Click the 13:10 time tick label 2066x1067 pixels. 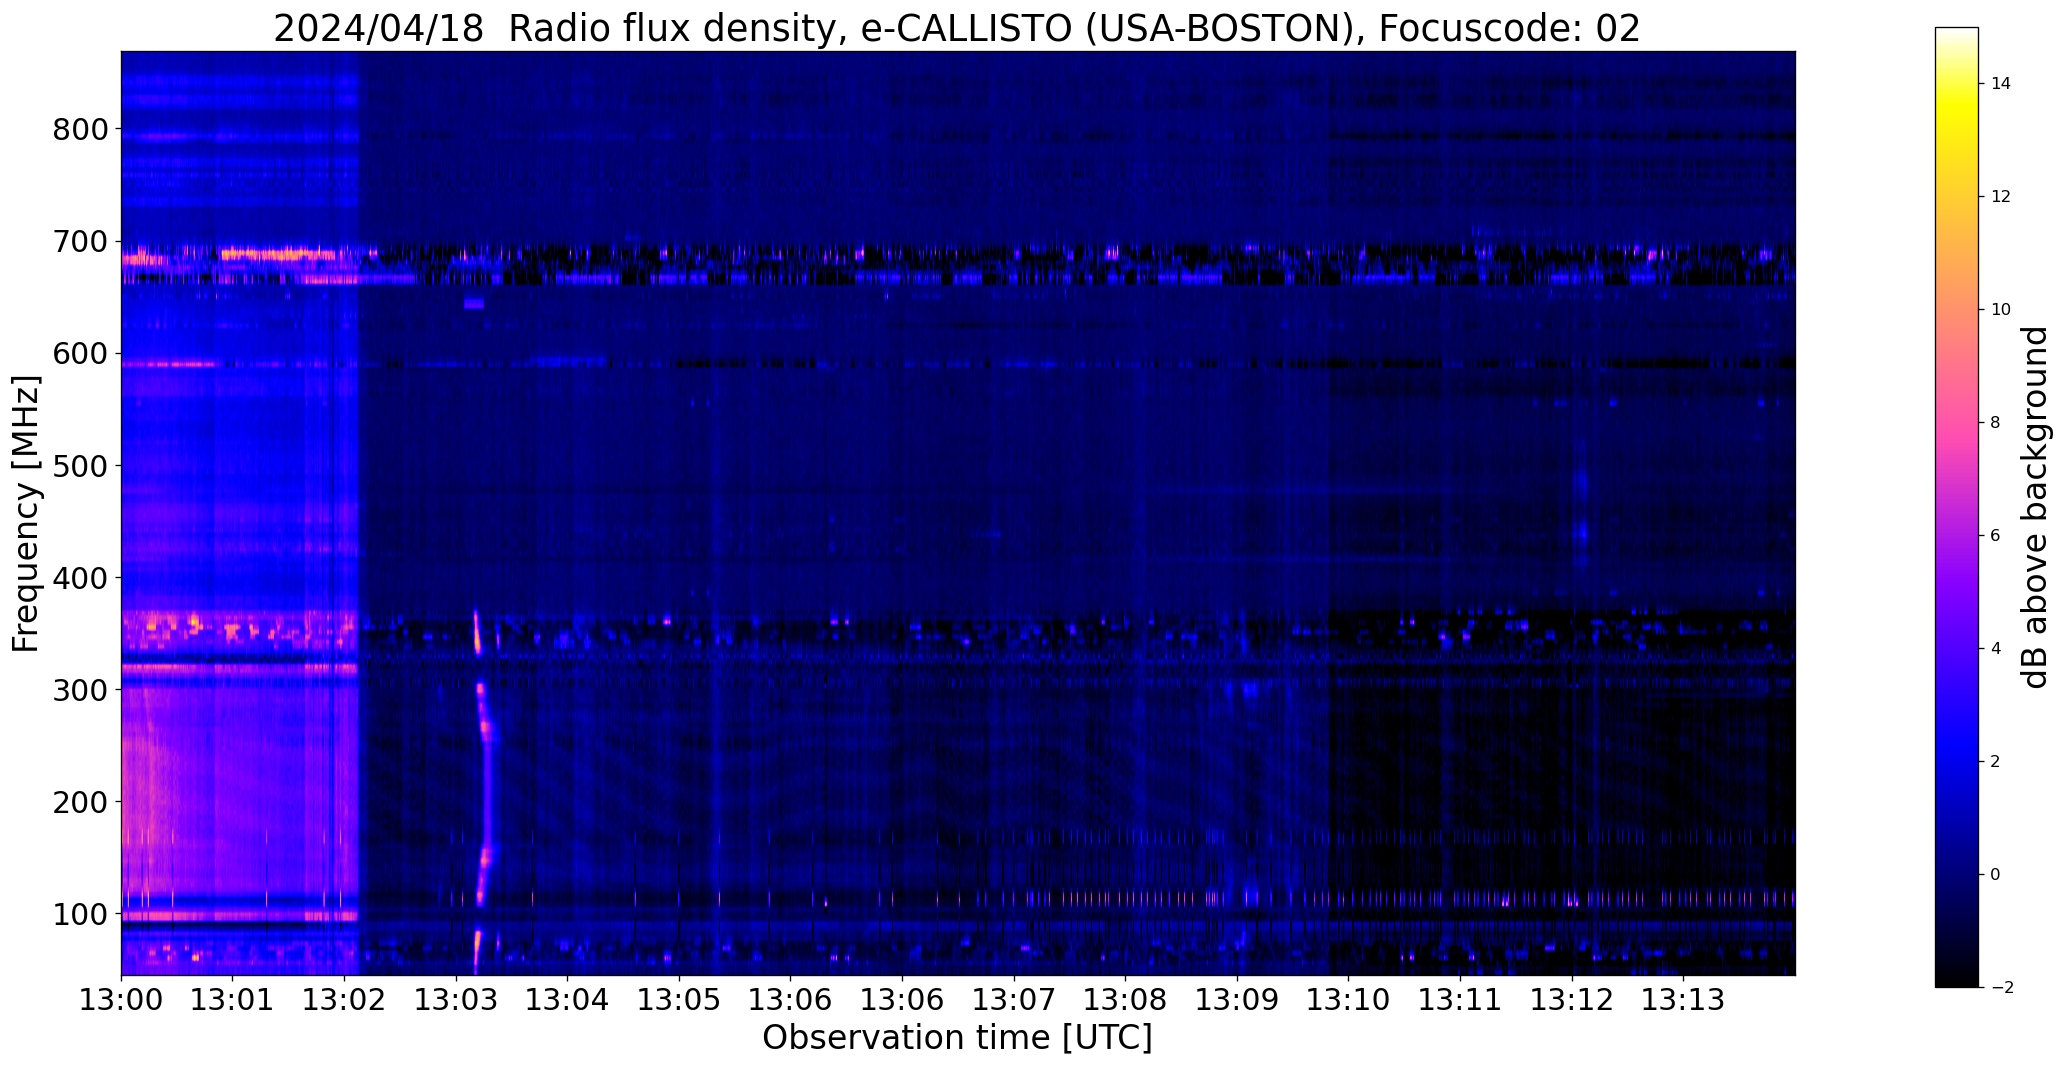[1349, 999]
